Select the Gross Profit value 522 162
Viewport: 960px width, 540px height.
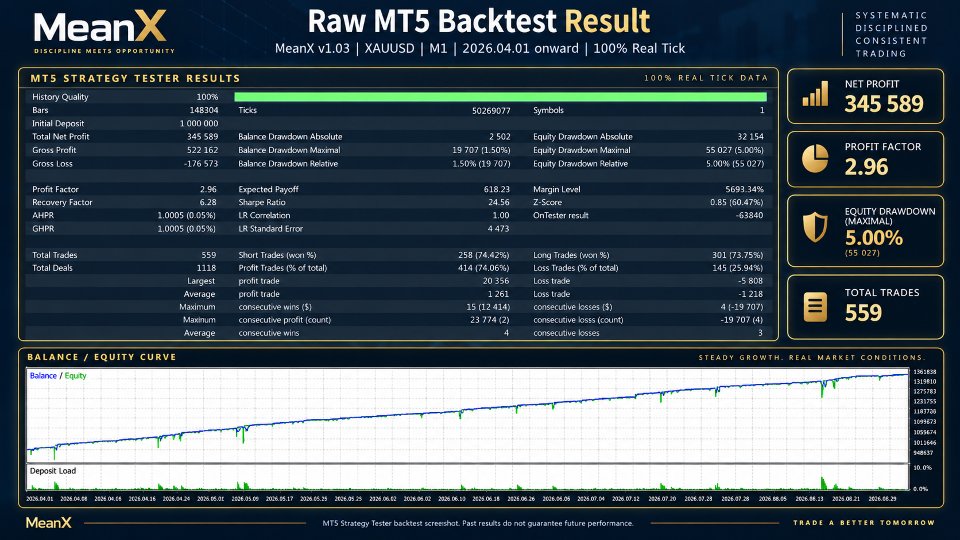tap(203, 150)
